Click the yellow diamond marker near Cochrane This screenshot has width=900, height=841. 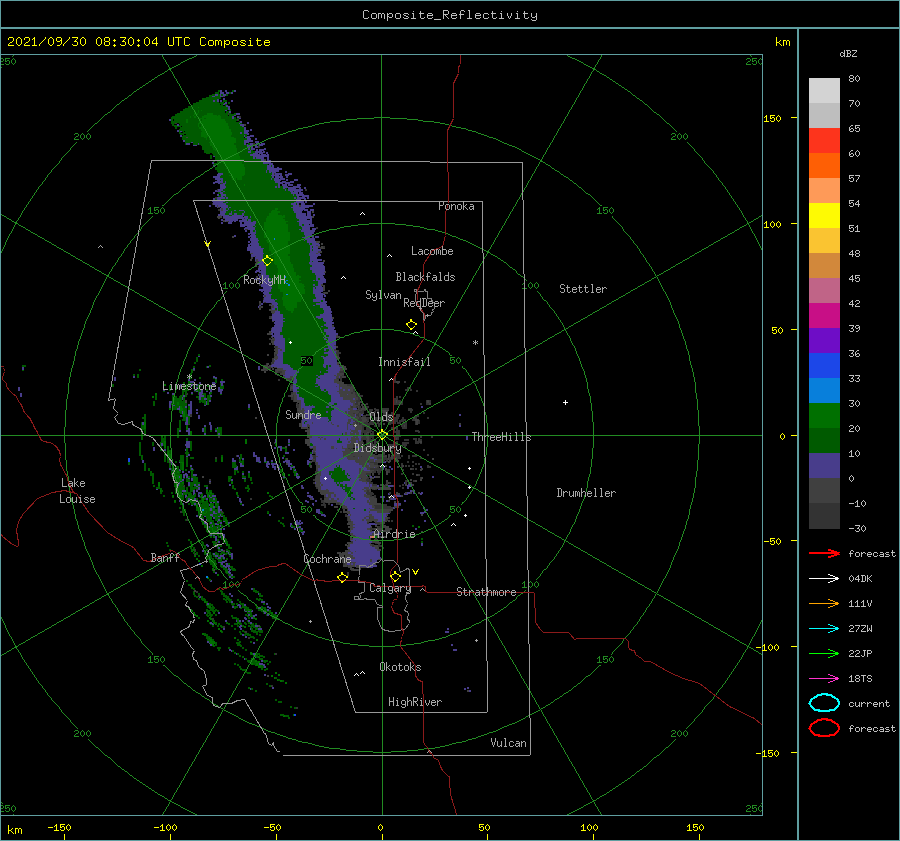click(342, 577)
